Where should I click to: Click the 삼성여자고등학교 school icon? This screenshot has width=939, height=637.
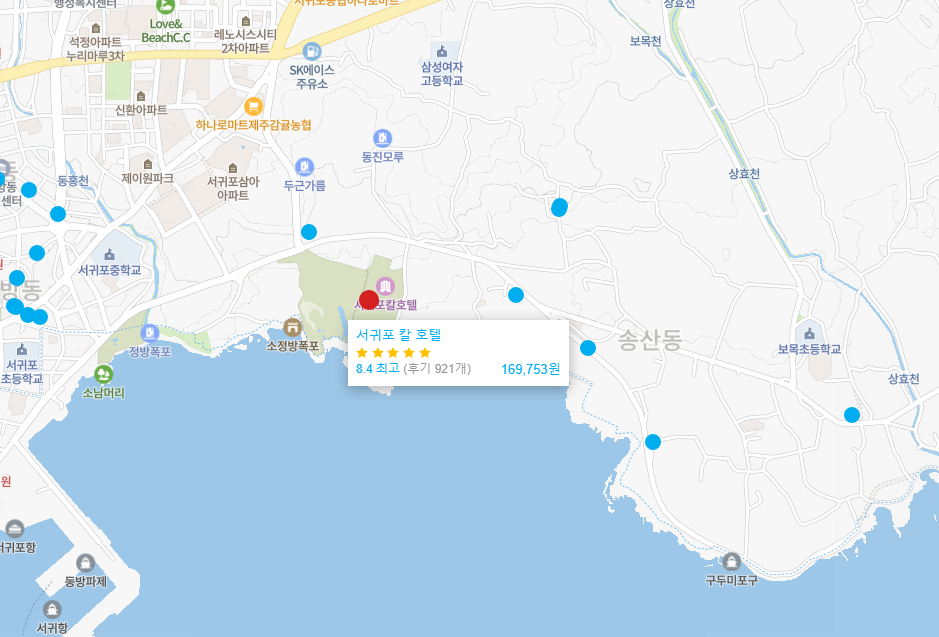(442, 51)
